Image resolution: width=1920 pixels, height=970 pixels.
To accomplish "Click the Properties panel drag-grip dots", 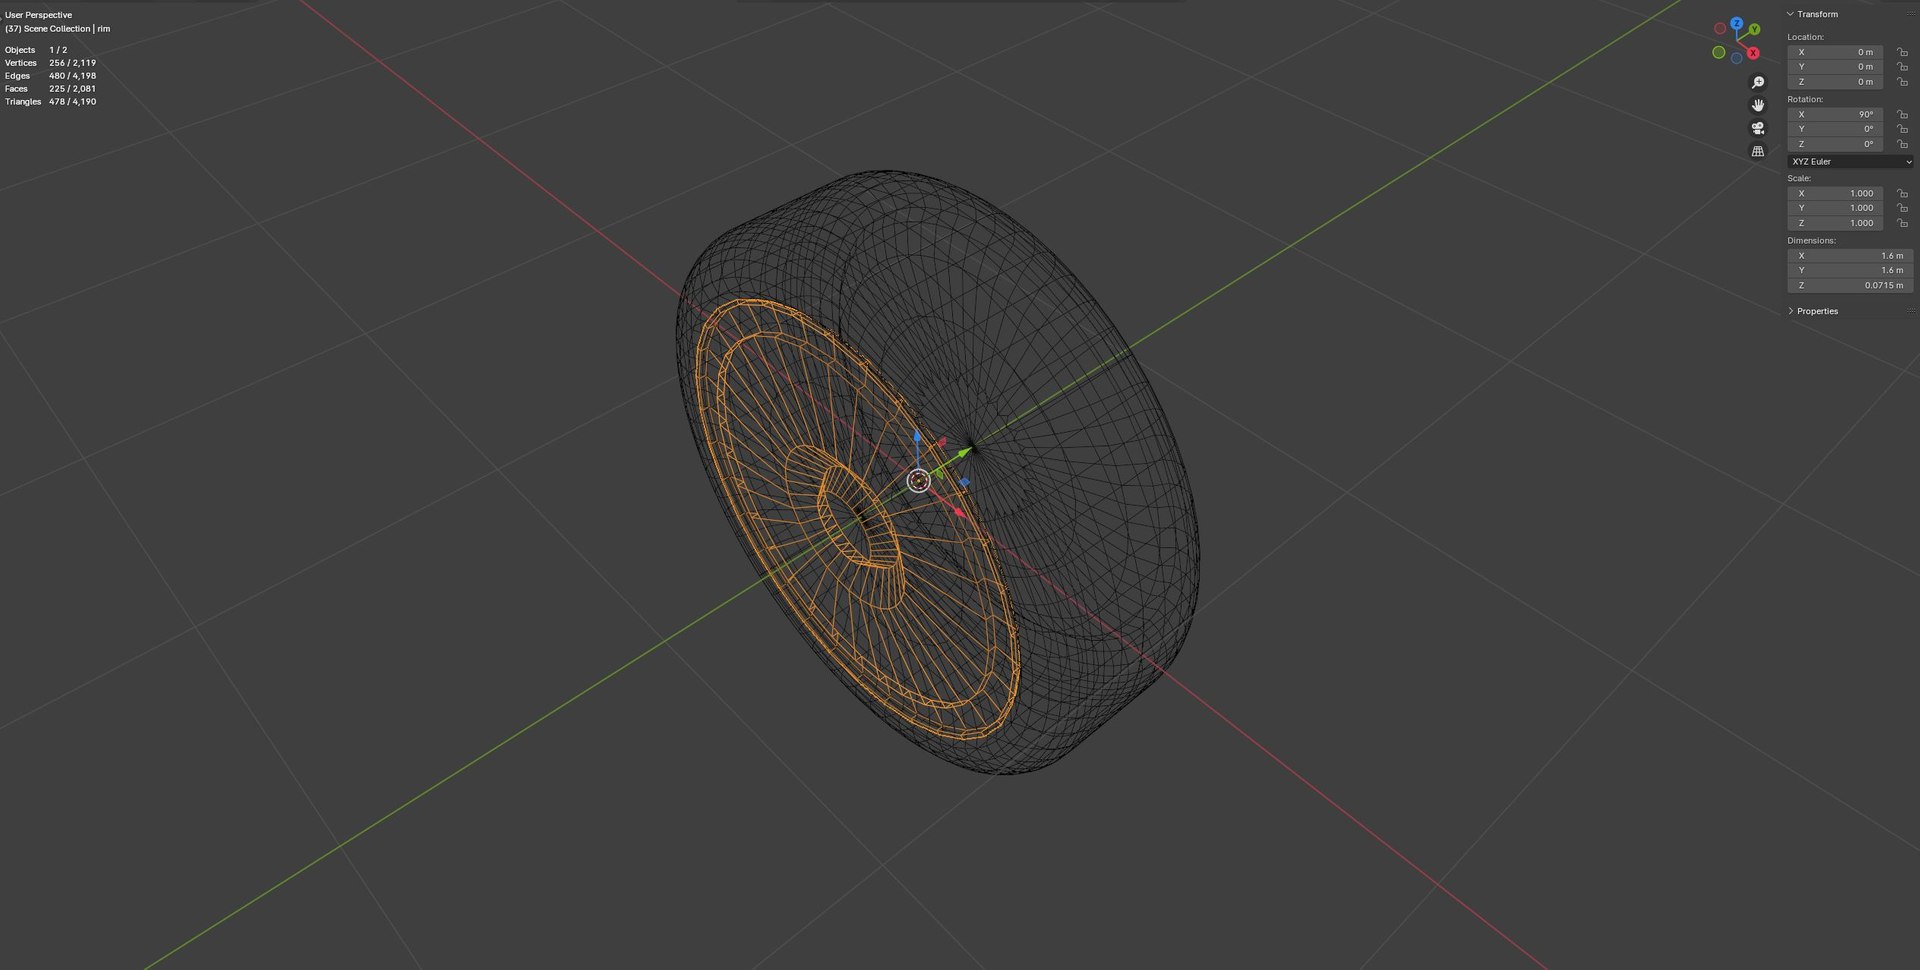I will 1911,311.
